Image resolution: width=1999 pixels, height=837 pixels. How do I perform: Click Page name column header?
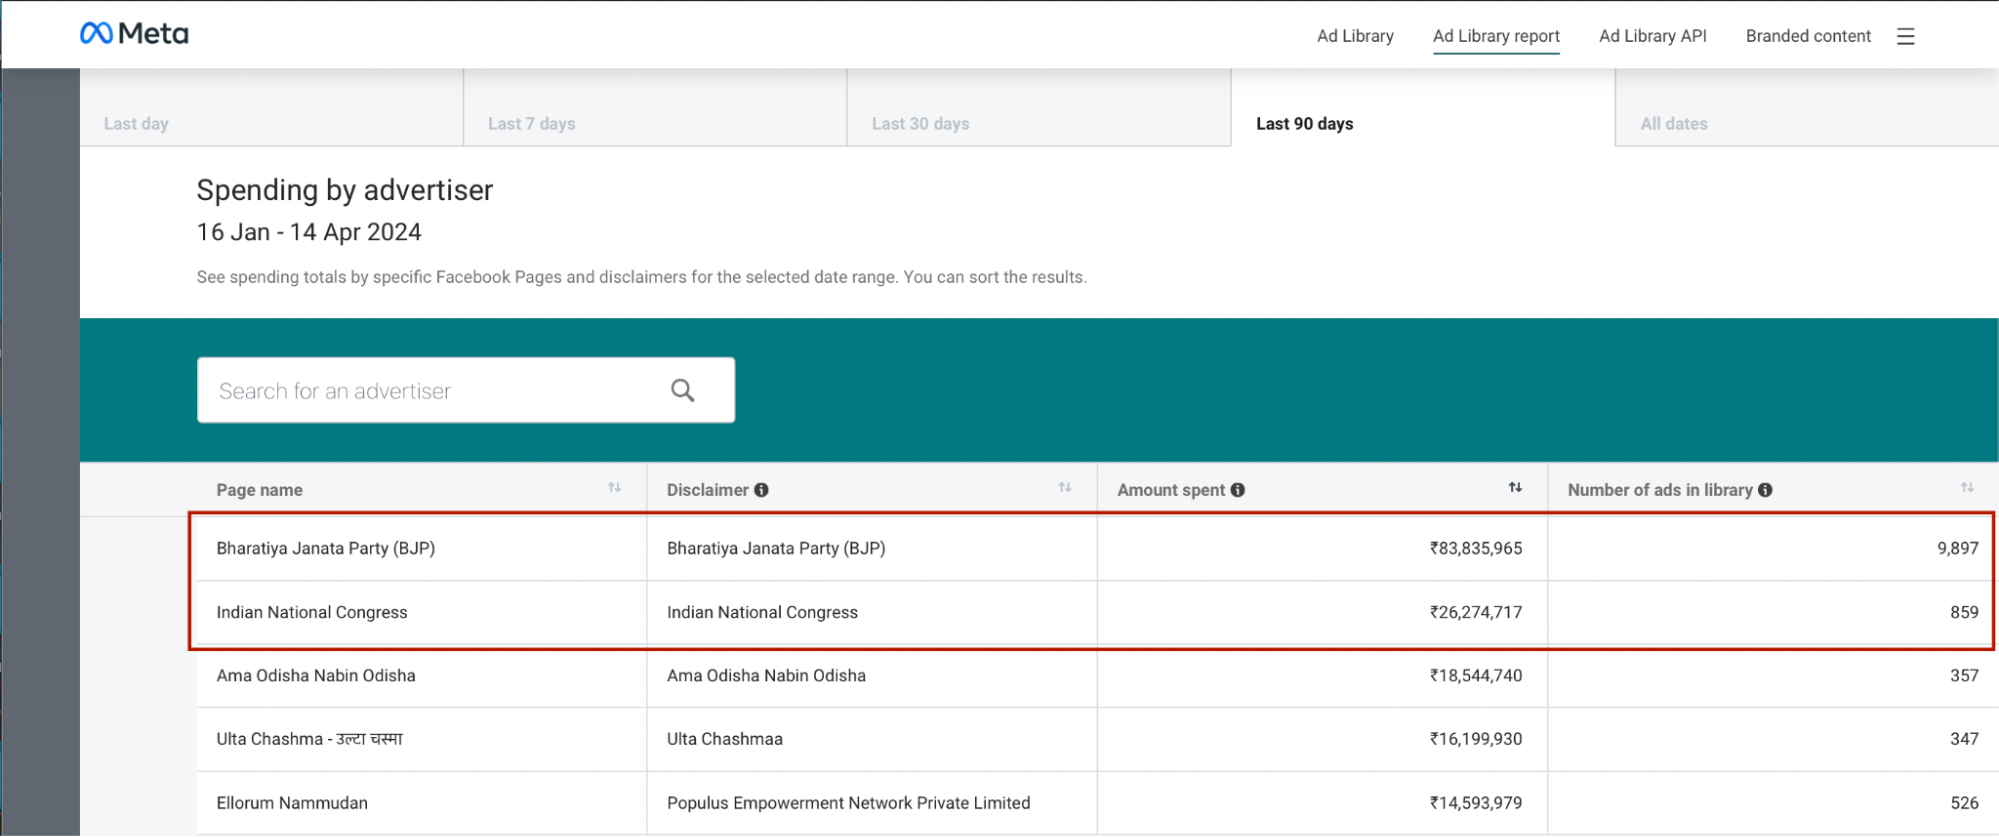(259, 490)
